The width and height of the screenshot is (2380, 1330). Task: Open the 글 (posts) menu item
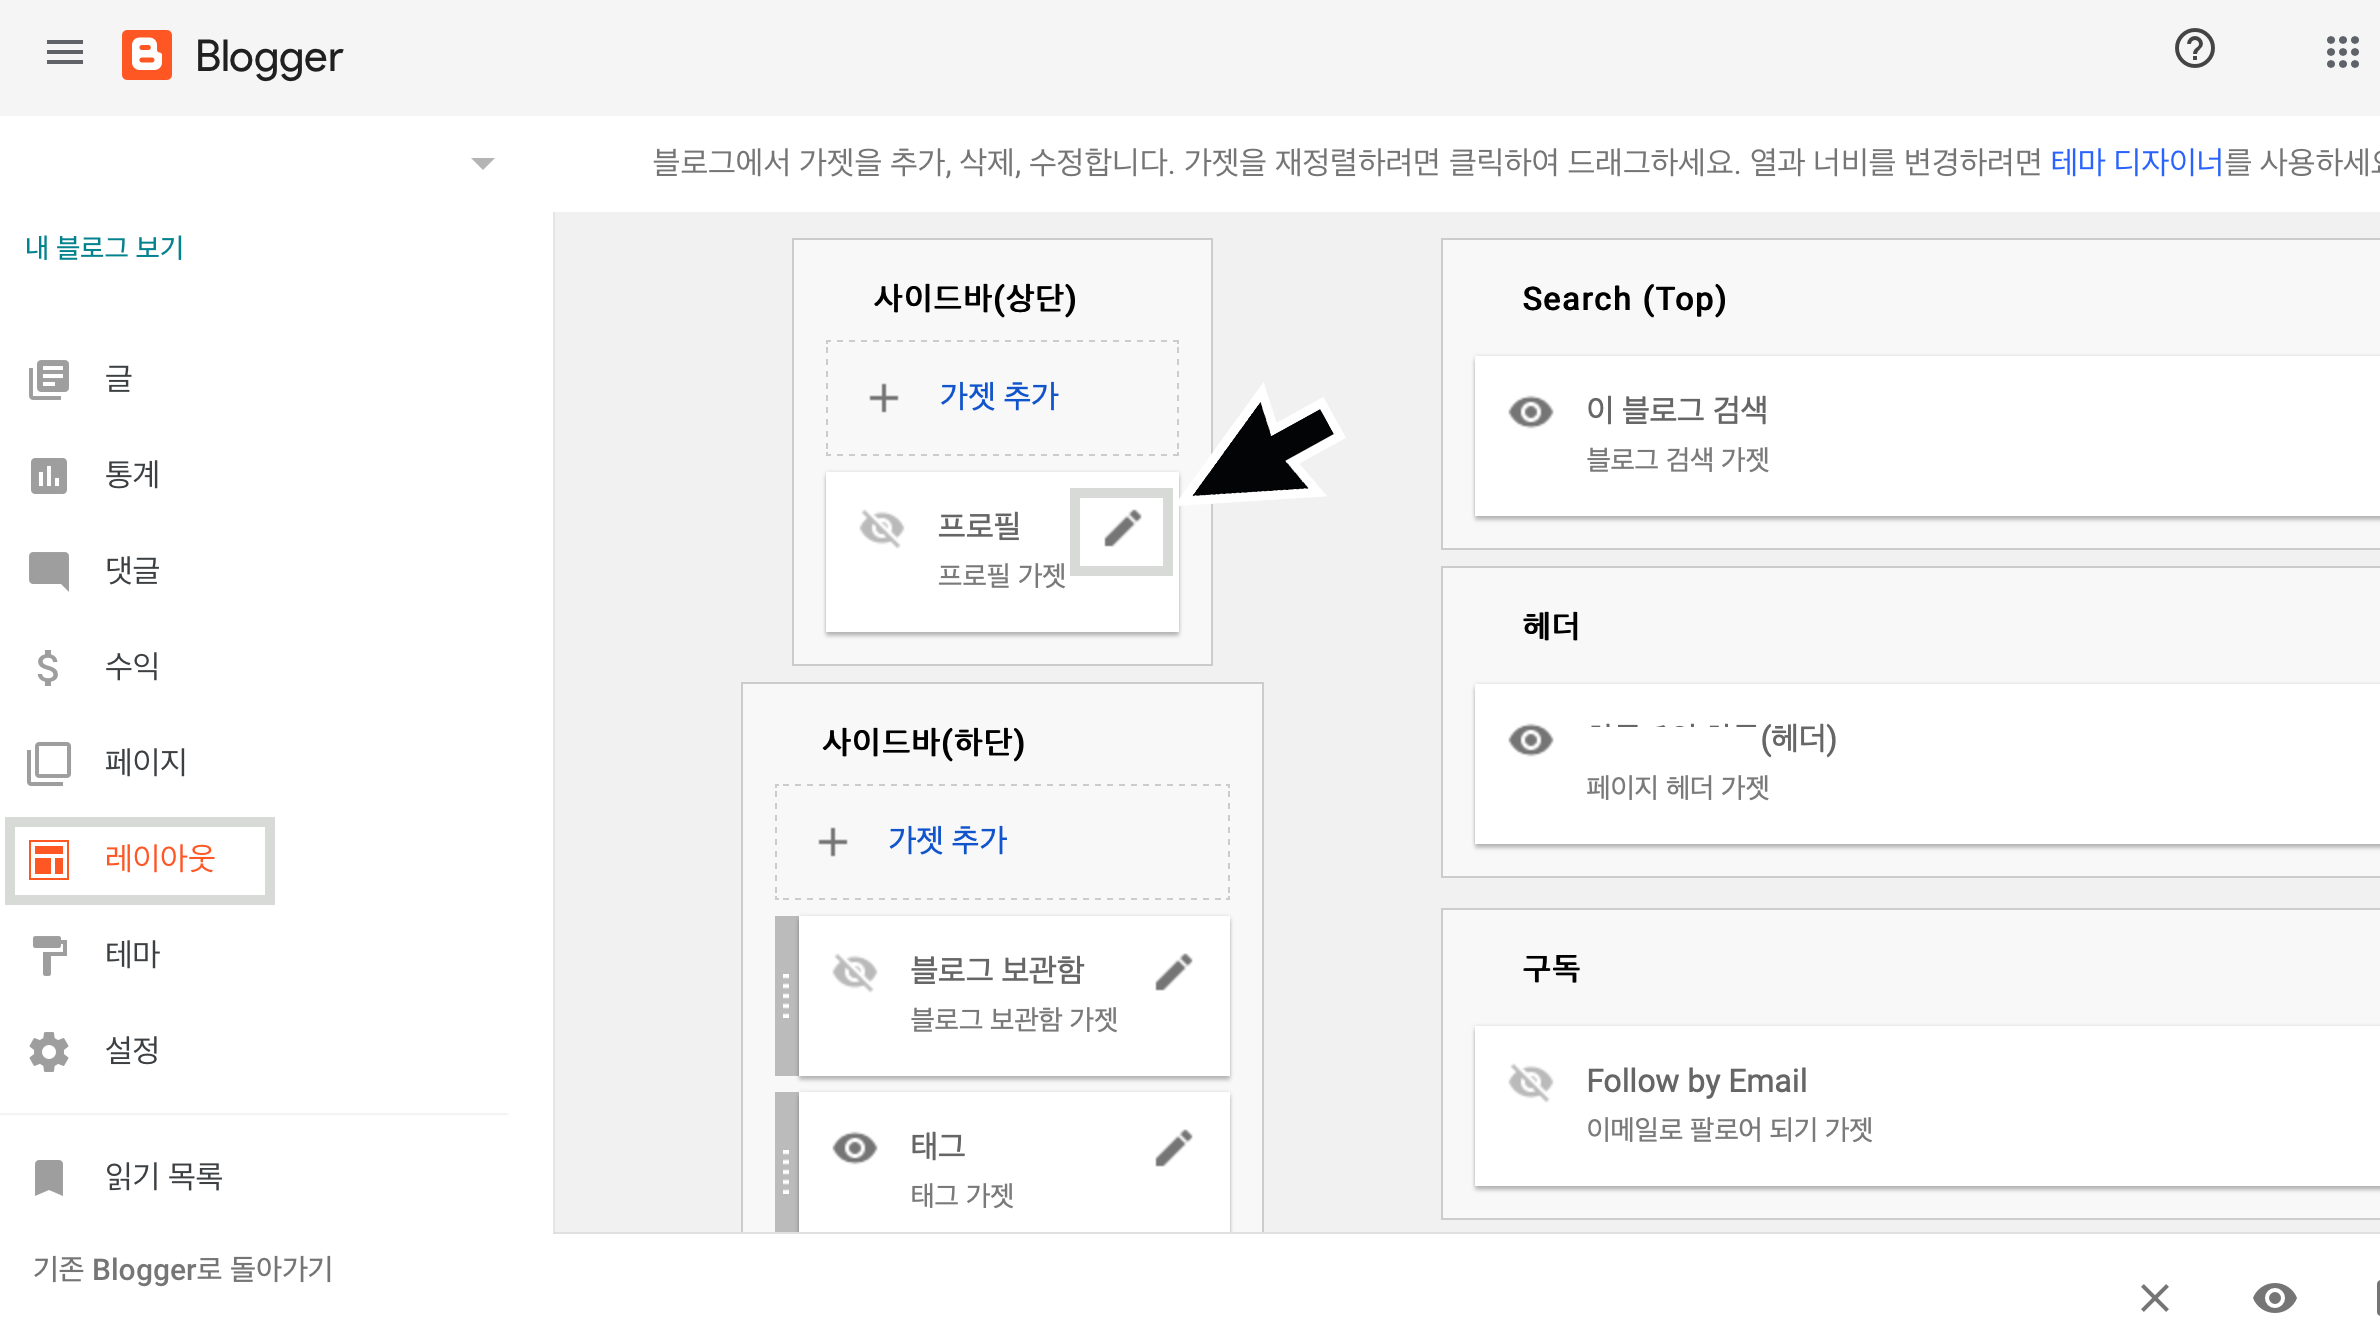pyautogui.click(x=118, y=379)
